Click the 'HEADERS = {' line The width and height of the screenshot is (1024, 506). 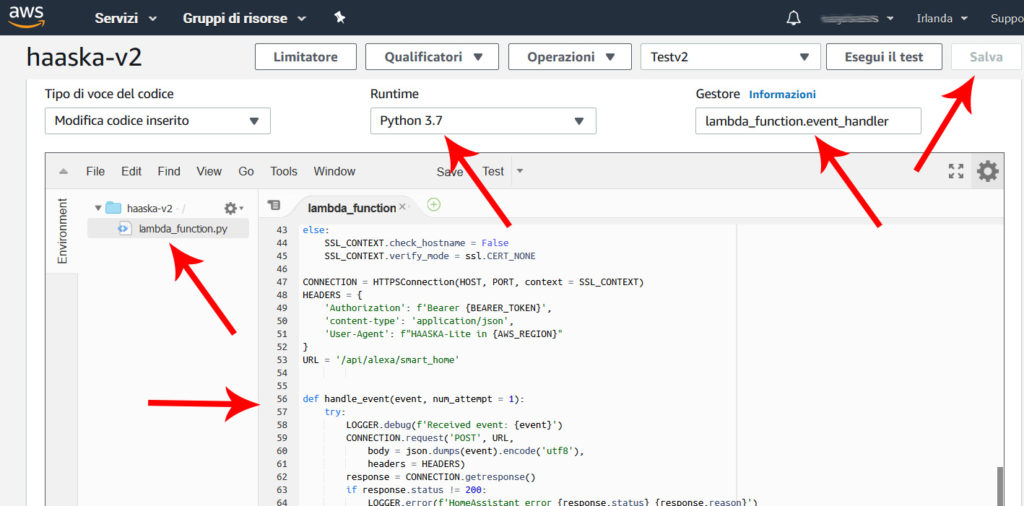coord(332,295)
